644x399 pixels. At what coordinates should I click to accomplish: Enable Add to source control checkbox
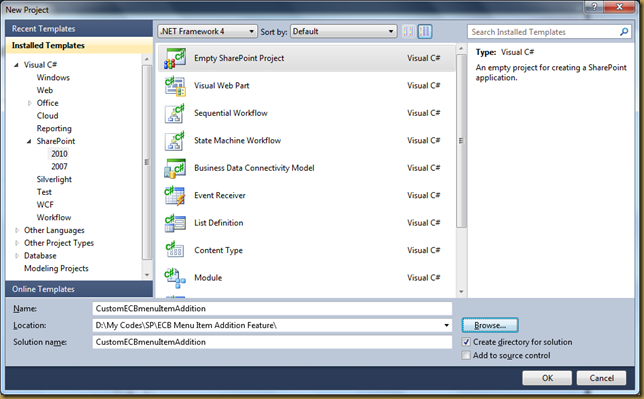click(466, 355)
